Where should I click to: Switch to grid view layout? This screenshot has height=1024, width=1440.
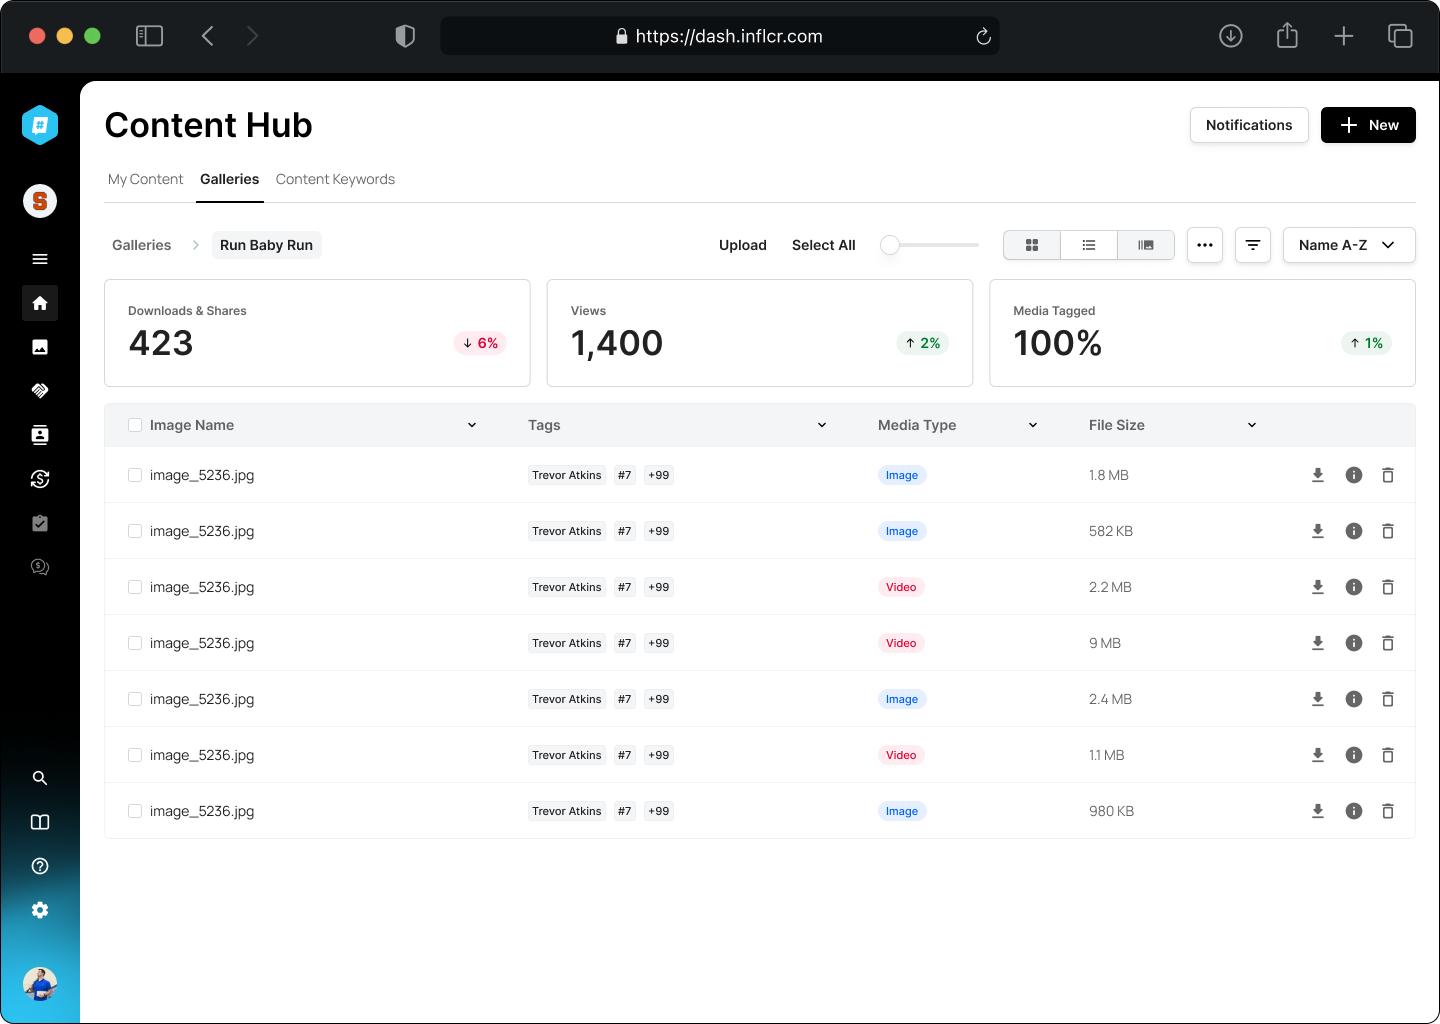point(1032,245)
